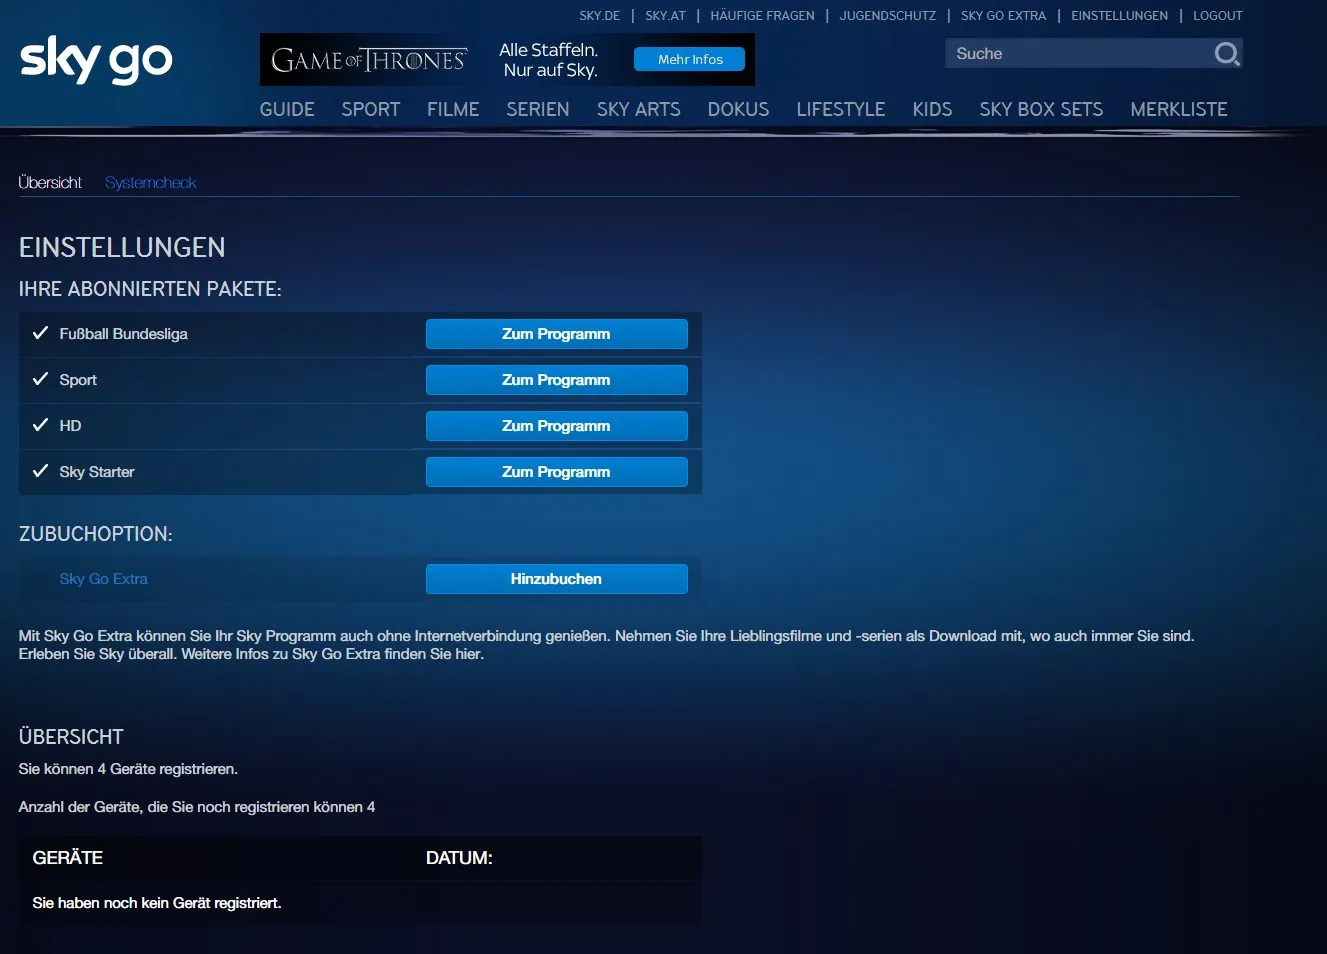Click 'Sie haben noch kein Gerät registriert.' text

point(157,903)
